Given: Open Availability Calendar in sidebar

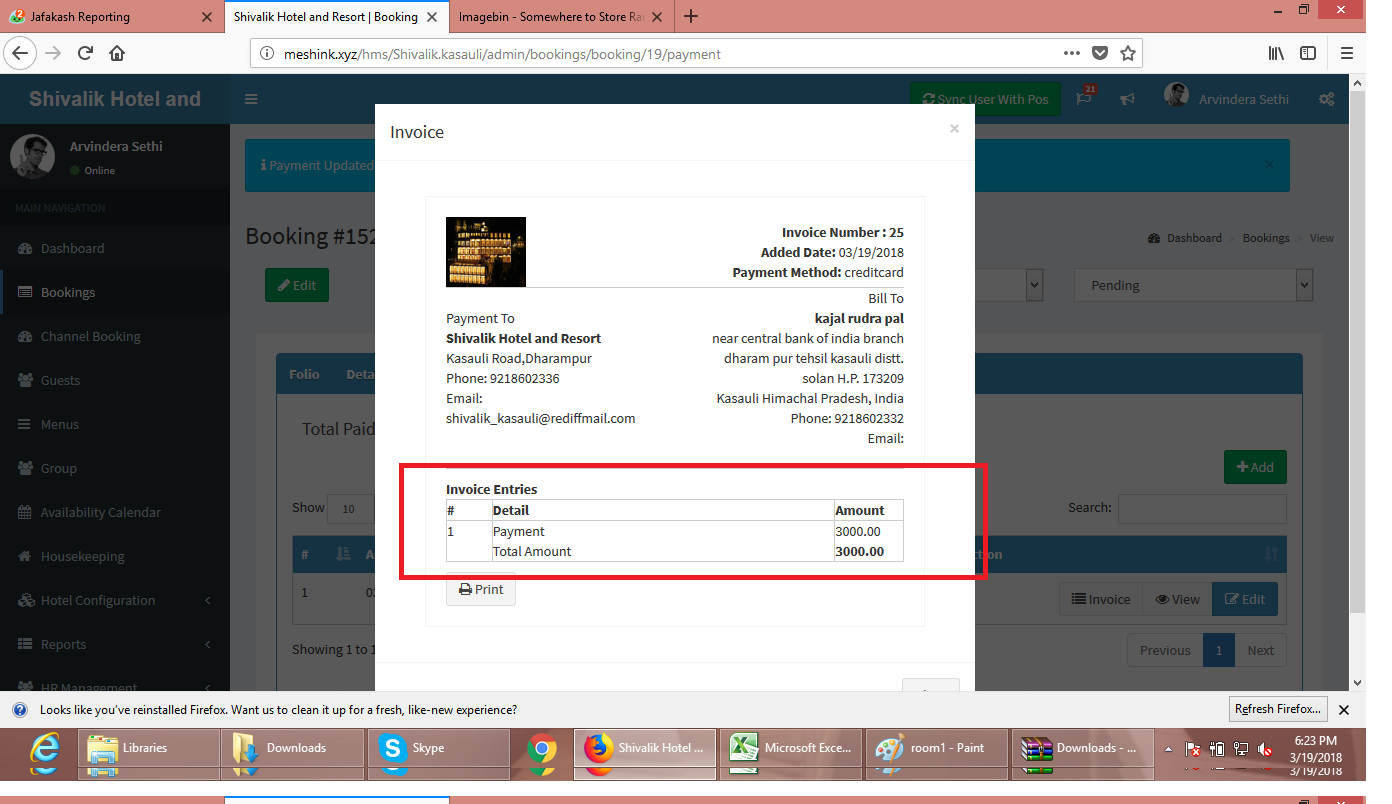Looking at the screenshot, I should pos(115,512).
